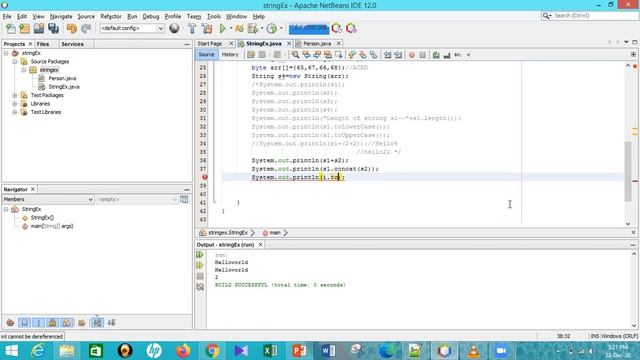
Task: Toggle Show Inherited Members in Navigator
Action: click(11, 323)
